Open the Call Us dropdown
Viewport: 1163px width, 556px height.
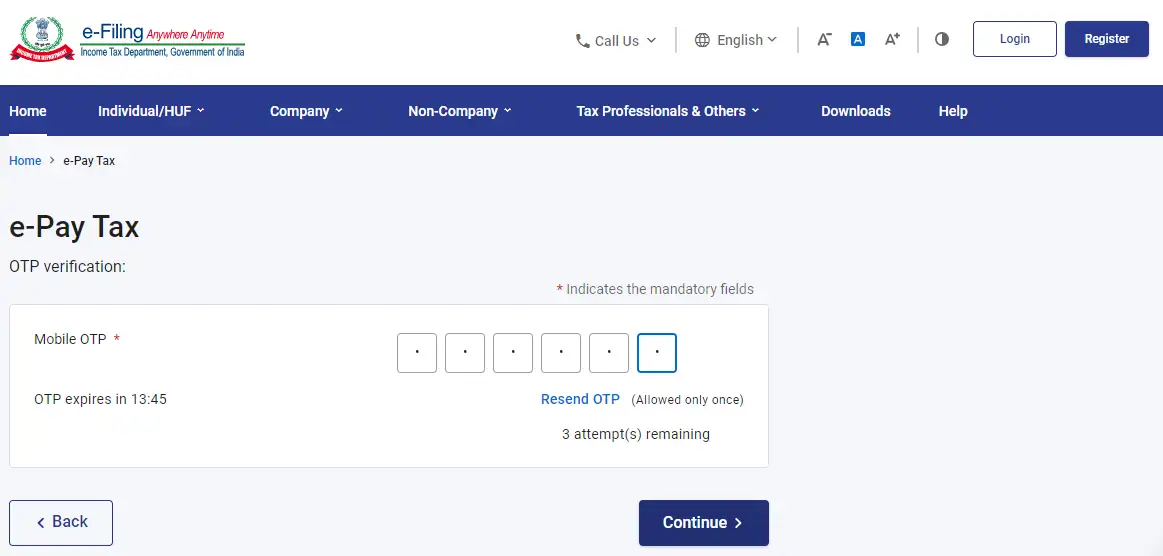(x=616, y=41)
